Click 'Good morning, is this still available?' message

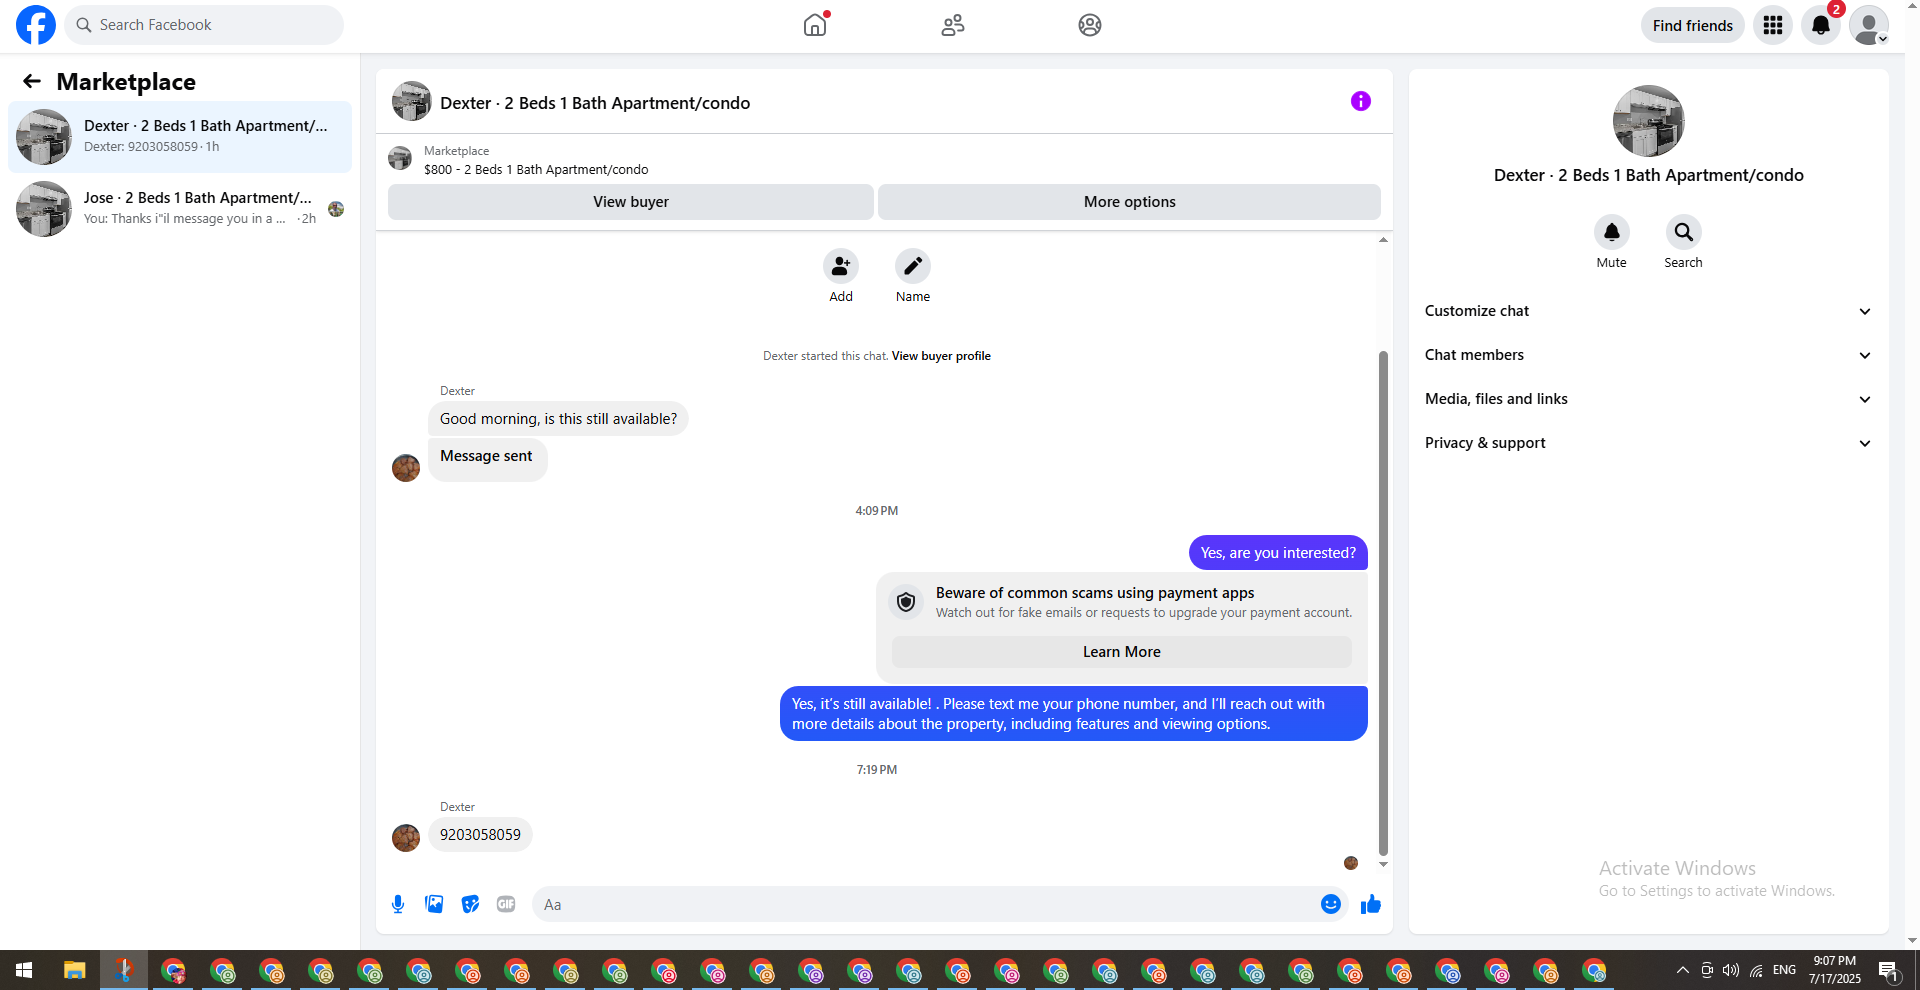[558, 419]
